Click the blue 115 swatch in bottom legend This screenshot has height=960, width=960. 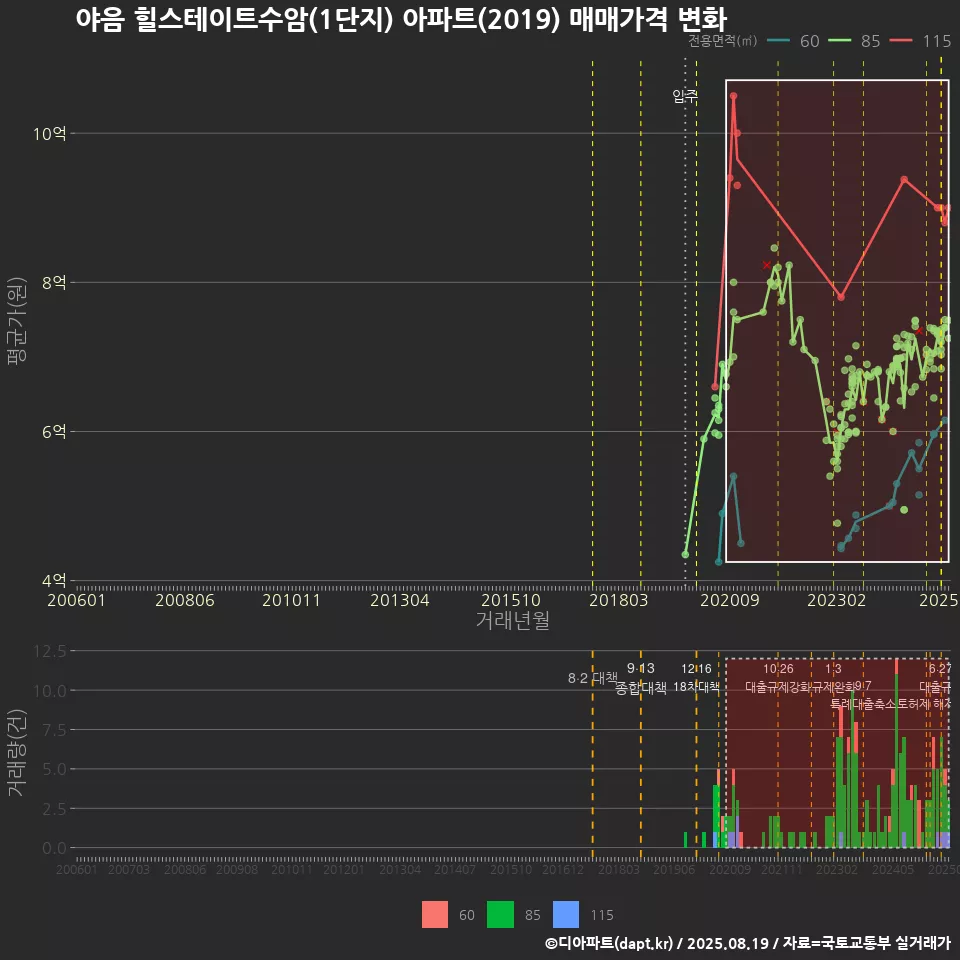pyautogui.click(x=566, y=915)
